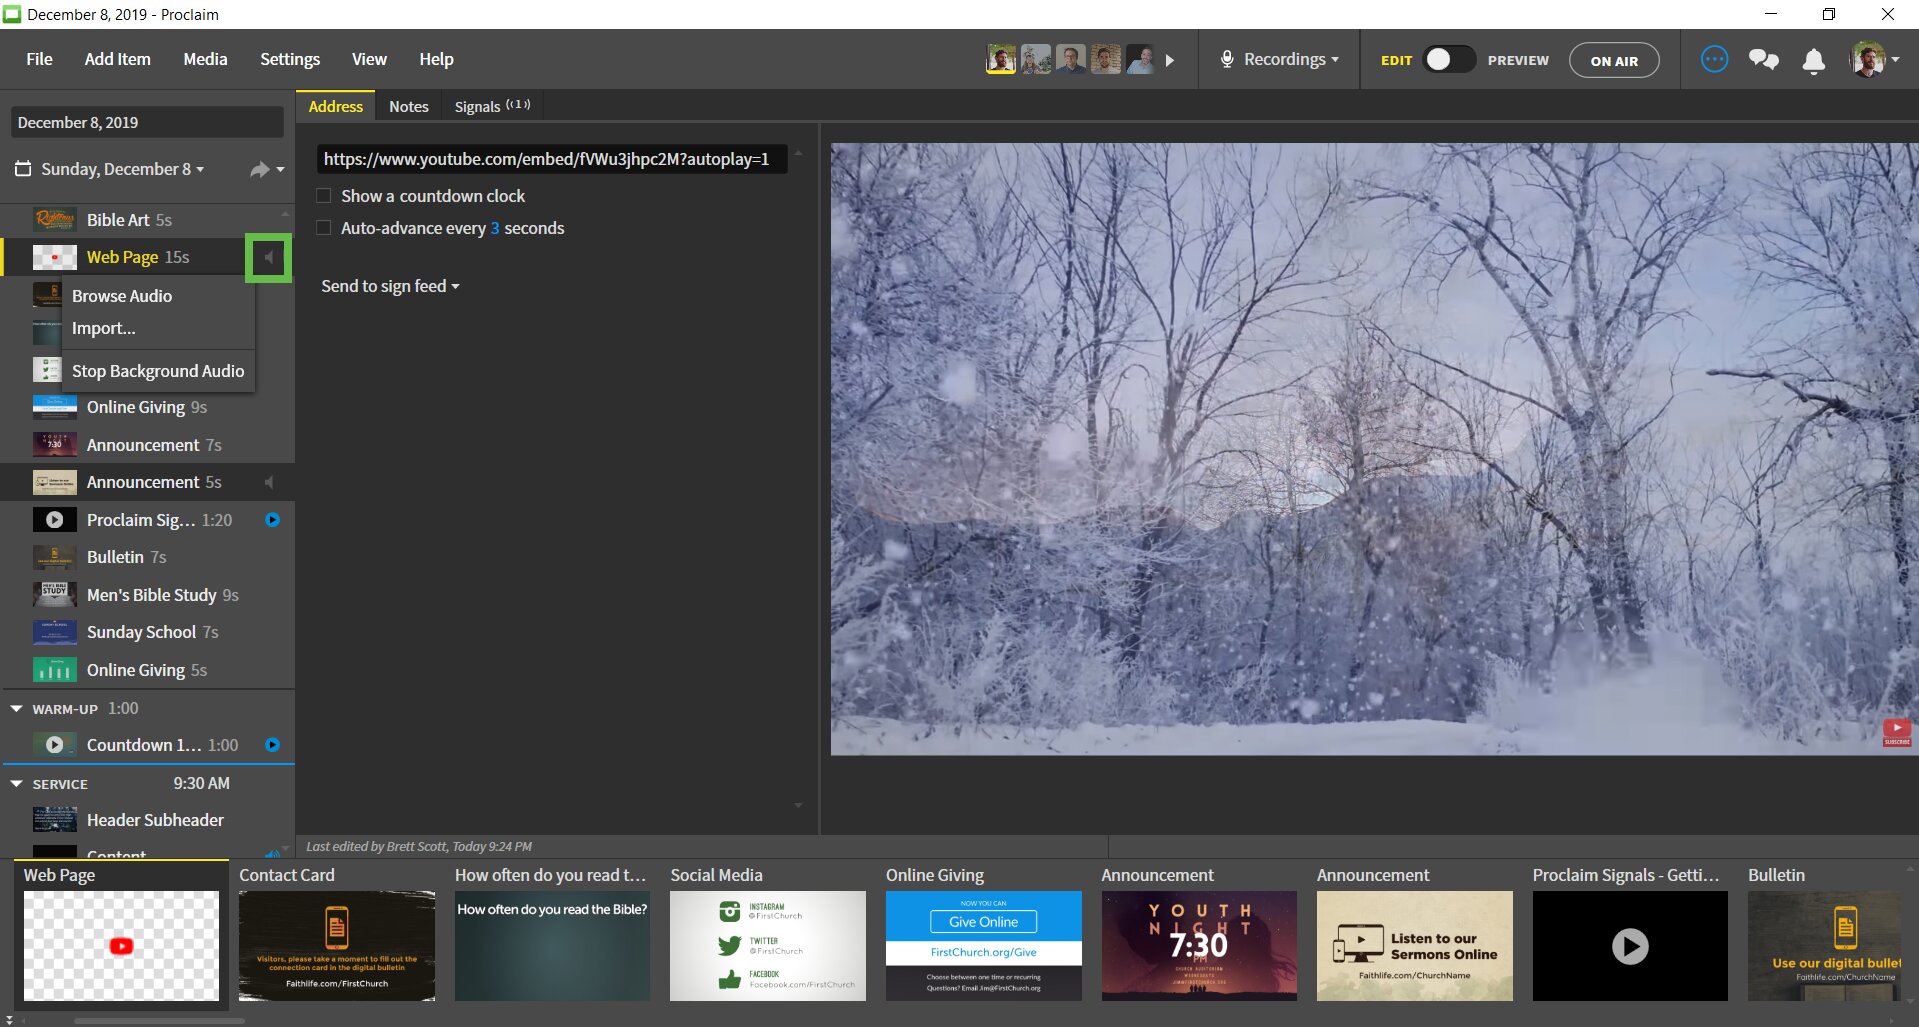Open the Recordings dropdown
The width and height of the screenshot is (1919, 1027).
tap(1279, 59)
